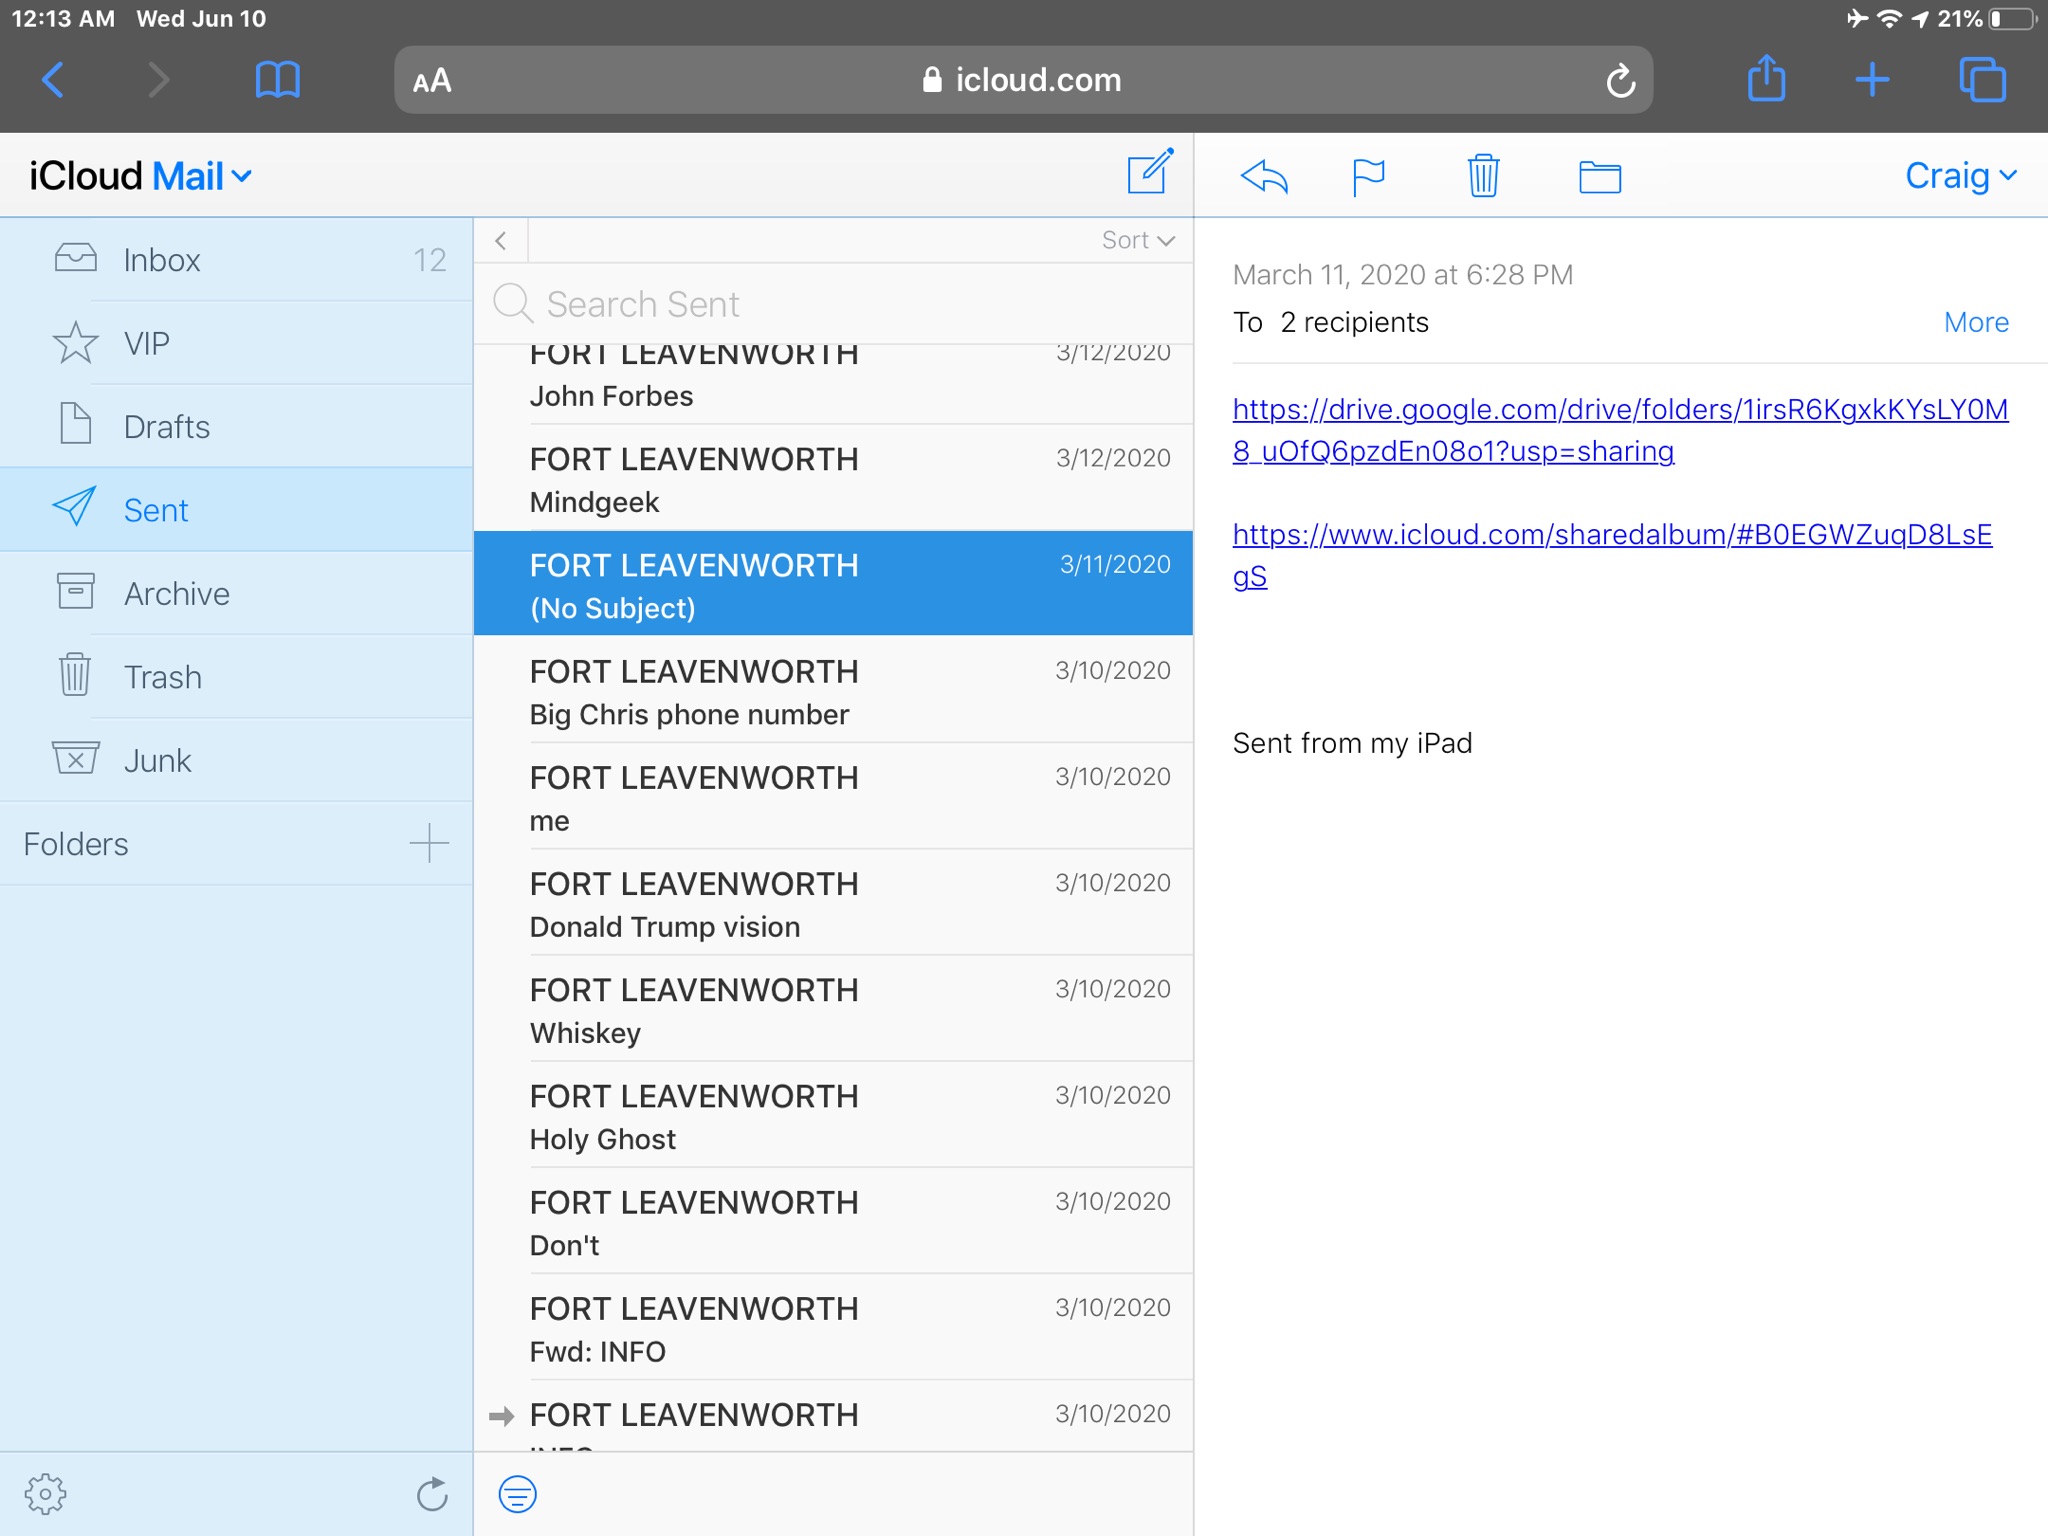This screenshot has width=2048, height=1536.
Task: Tap the icloud.com address bar
Action: 1023,80
